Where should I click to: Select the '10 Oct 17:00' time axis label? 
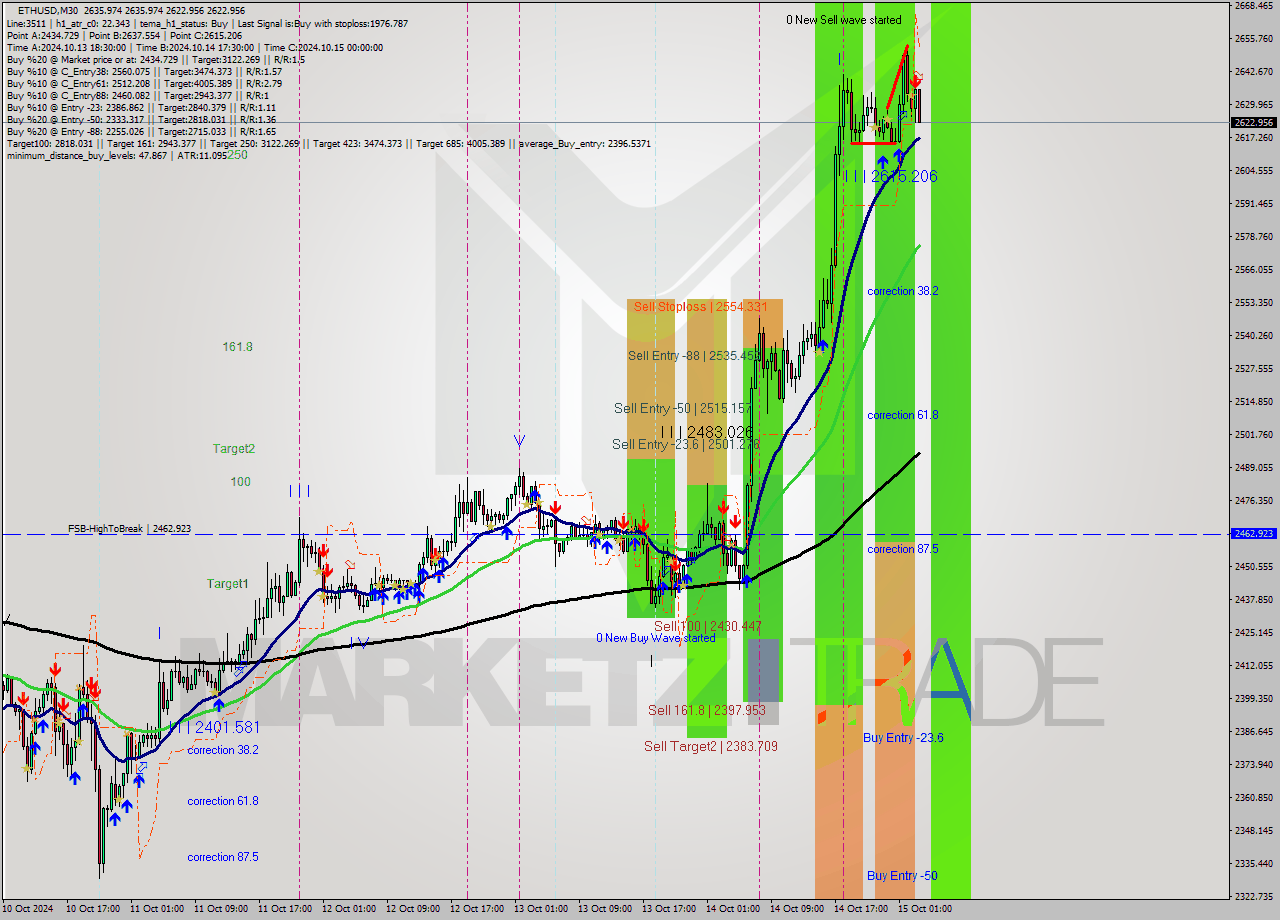92,909
